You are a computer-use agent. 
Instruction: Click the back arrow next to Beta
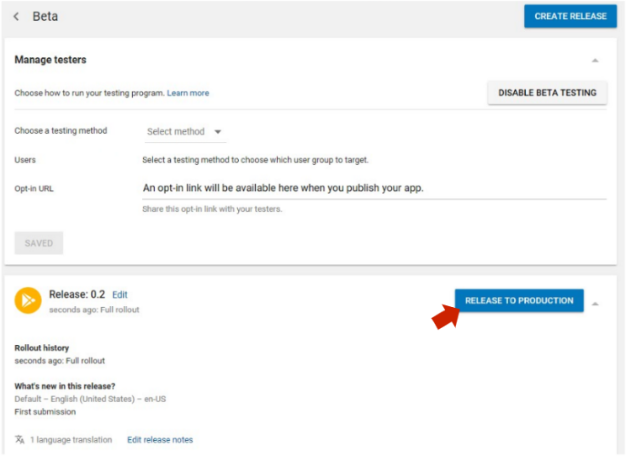click(x=17, y=16)
